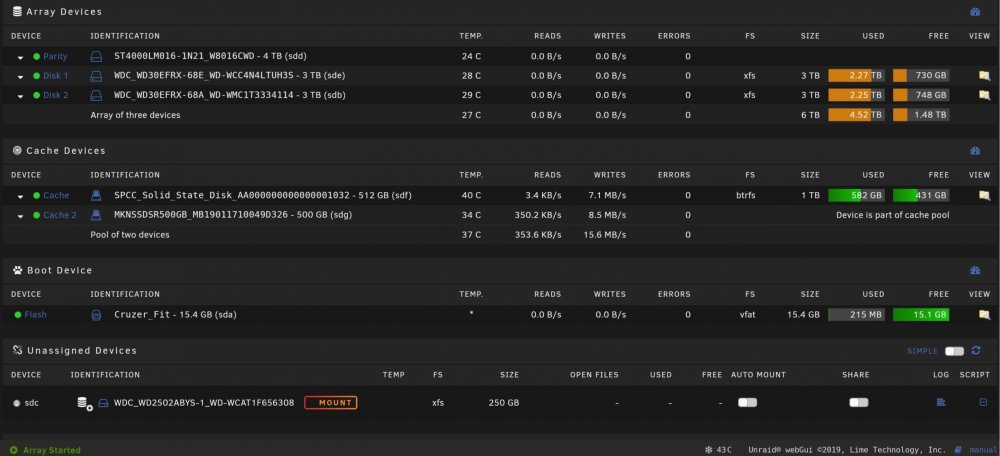
Task: Click the Disk 2 free bar 748 GB
Action: click(x=921, y=96)
